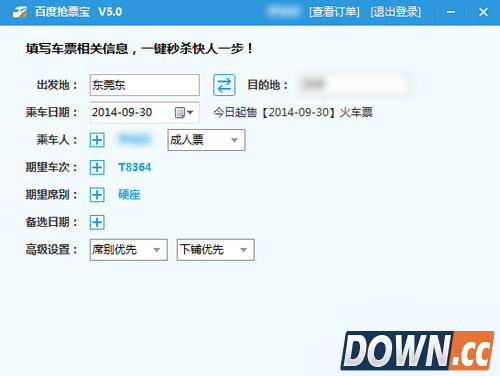
Task: Add an expected train number
Action: [97, 167]
